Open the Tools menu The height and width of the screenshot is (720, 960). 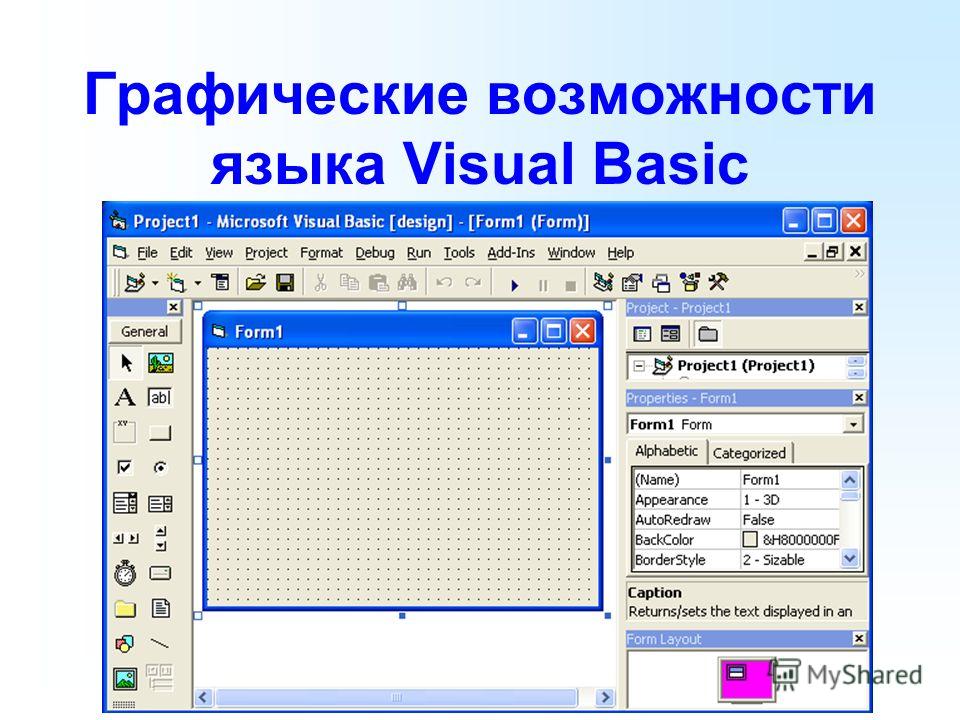pyautogui.click(x=459, y=253)
